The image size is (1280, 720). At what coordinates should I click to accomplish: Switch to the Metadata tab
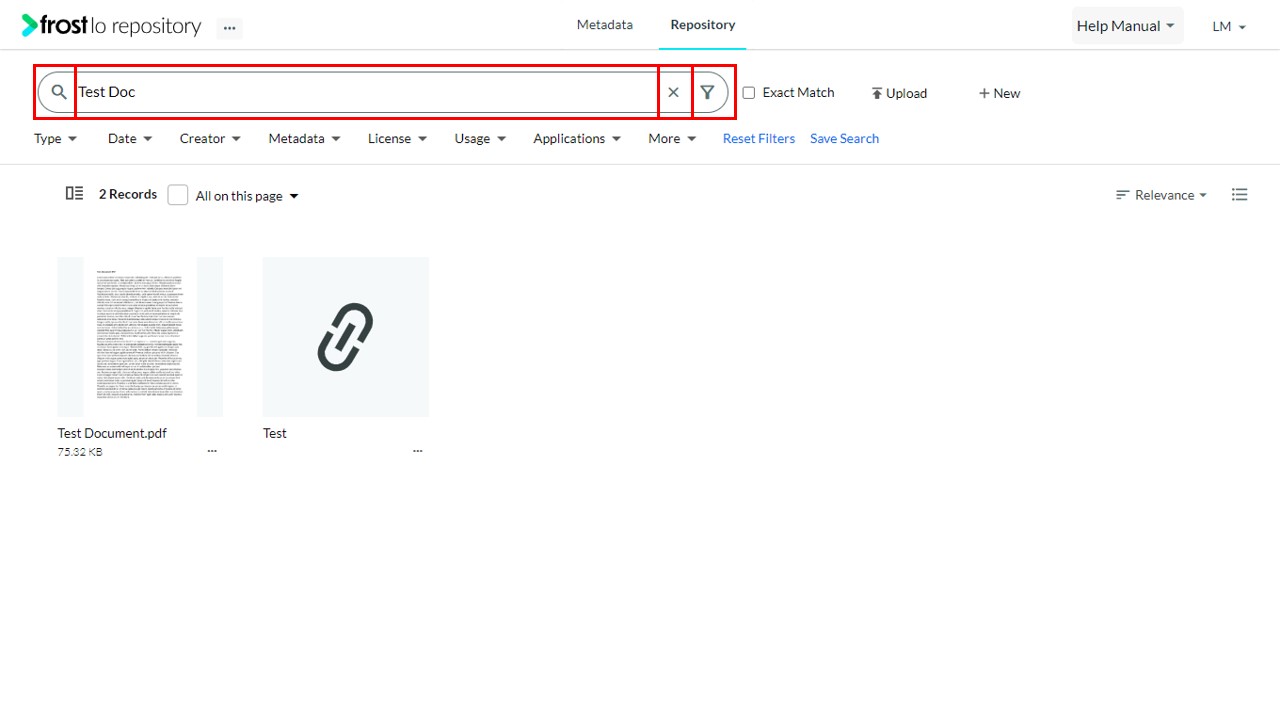[605, 25]
